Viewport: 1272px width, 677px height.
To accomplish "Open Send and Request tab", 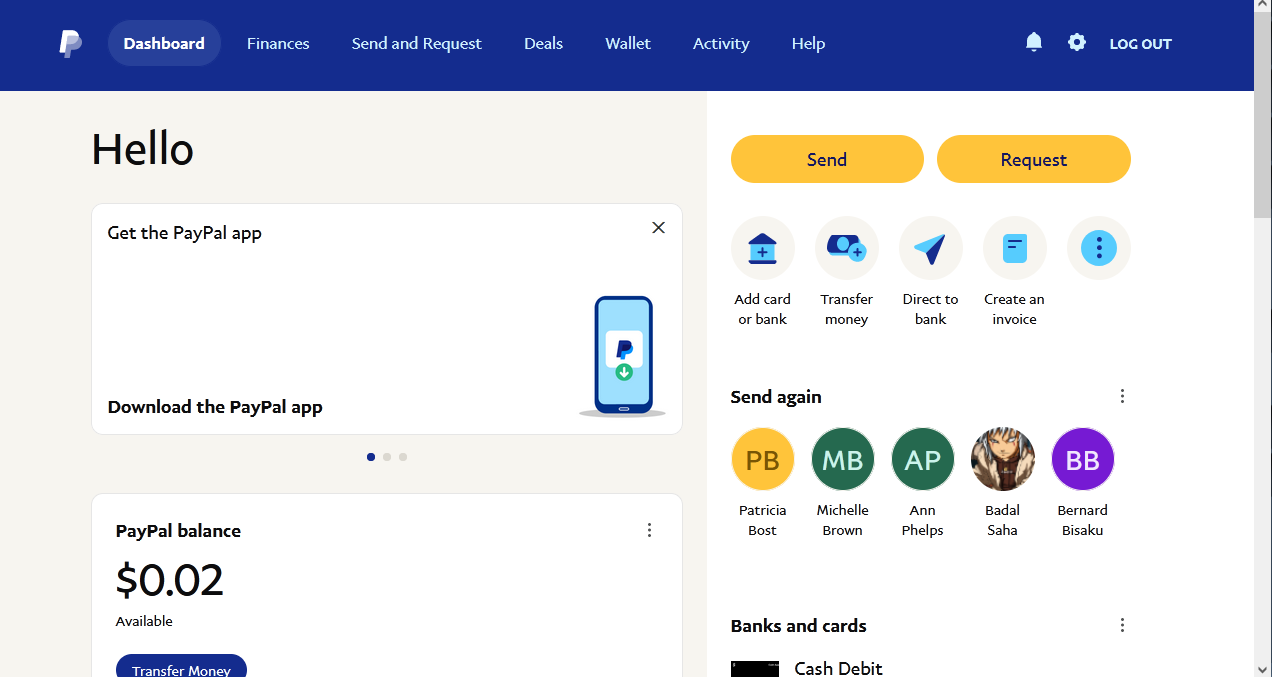I will click(417, 43).
